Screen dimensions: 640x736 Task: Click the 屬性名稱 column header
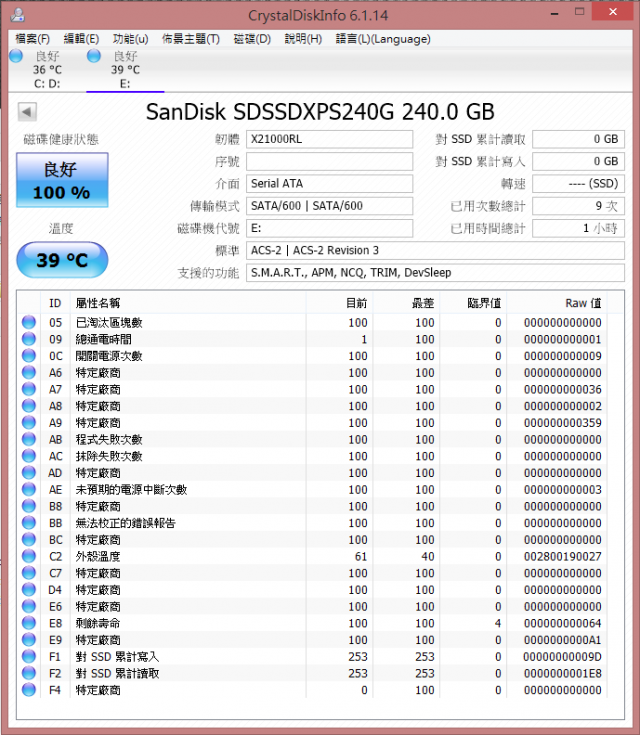coord(188,303)
